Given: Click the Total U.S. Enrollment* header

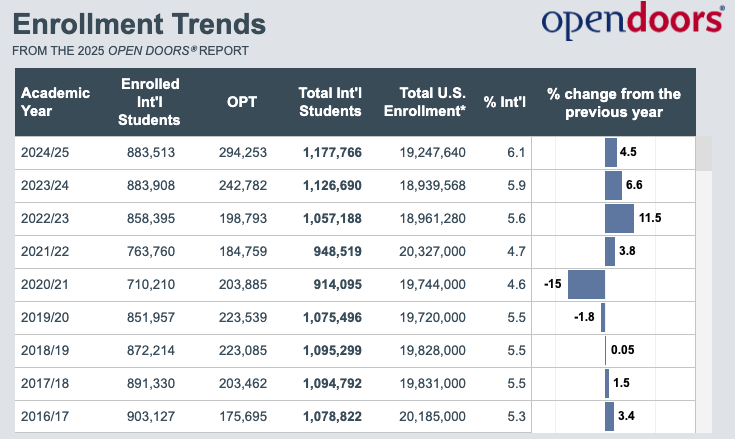Looking at the screenshot, I should pos(424,102).
